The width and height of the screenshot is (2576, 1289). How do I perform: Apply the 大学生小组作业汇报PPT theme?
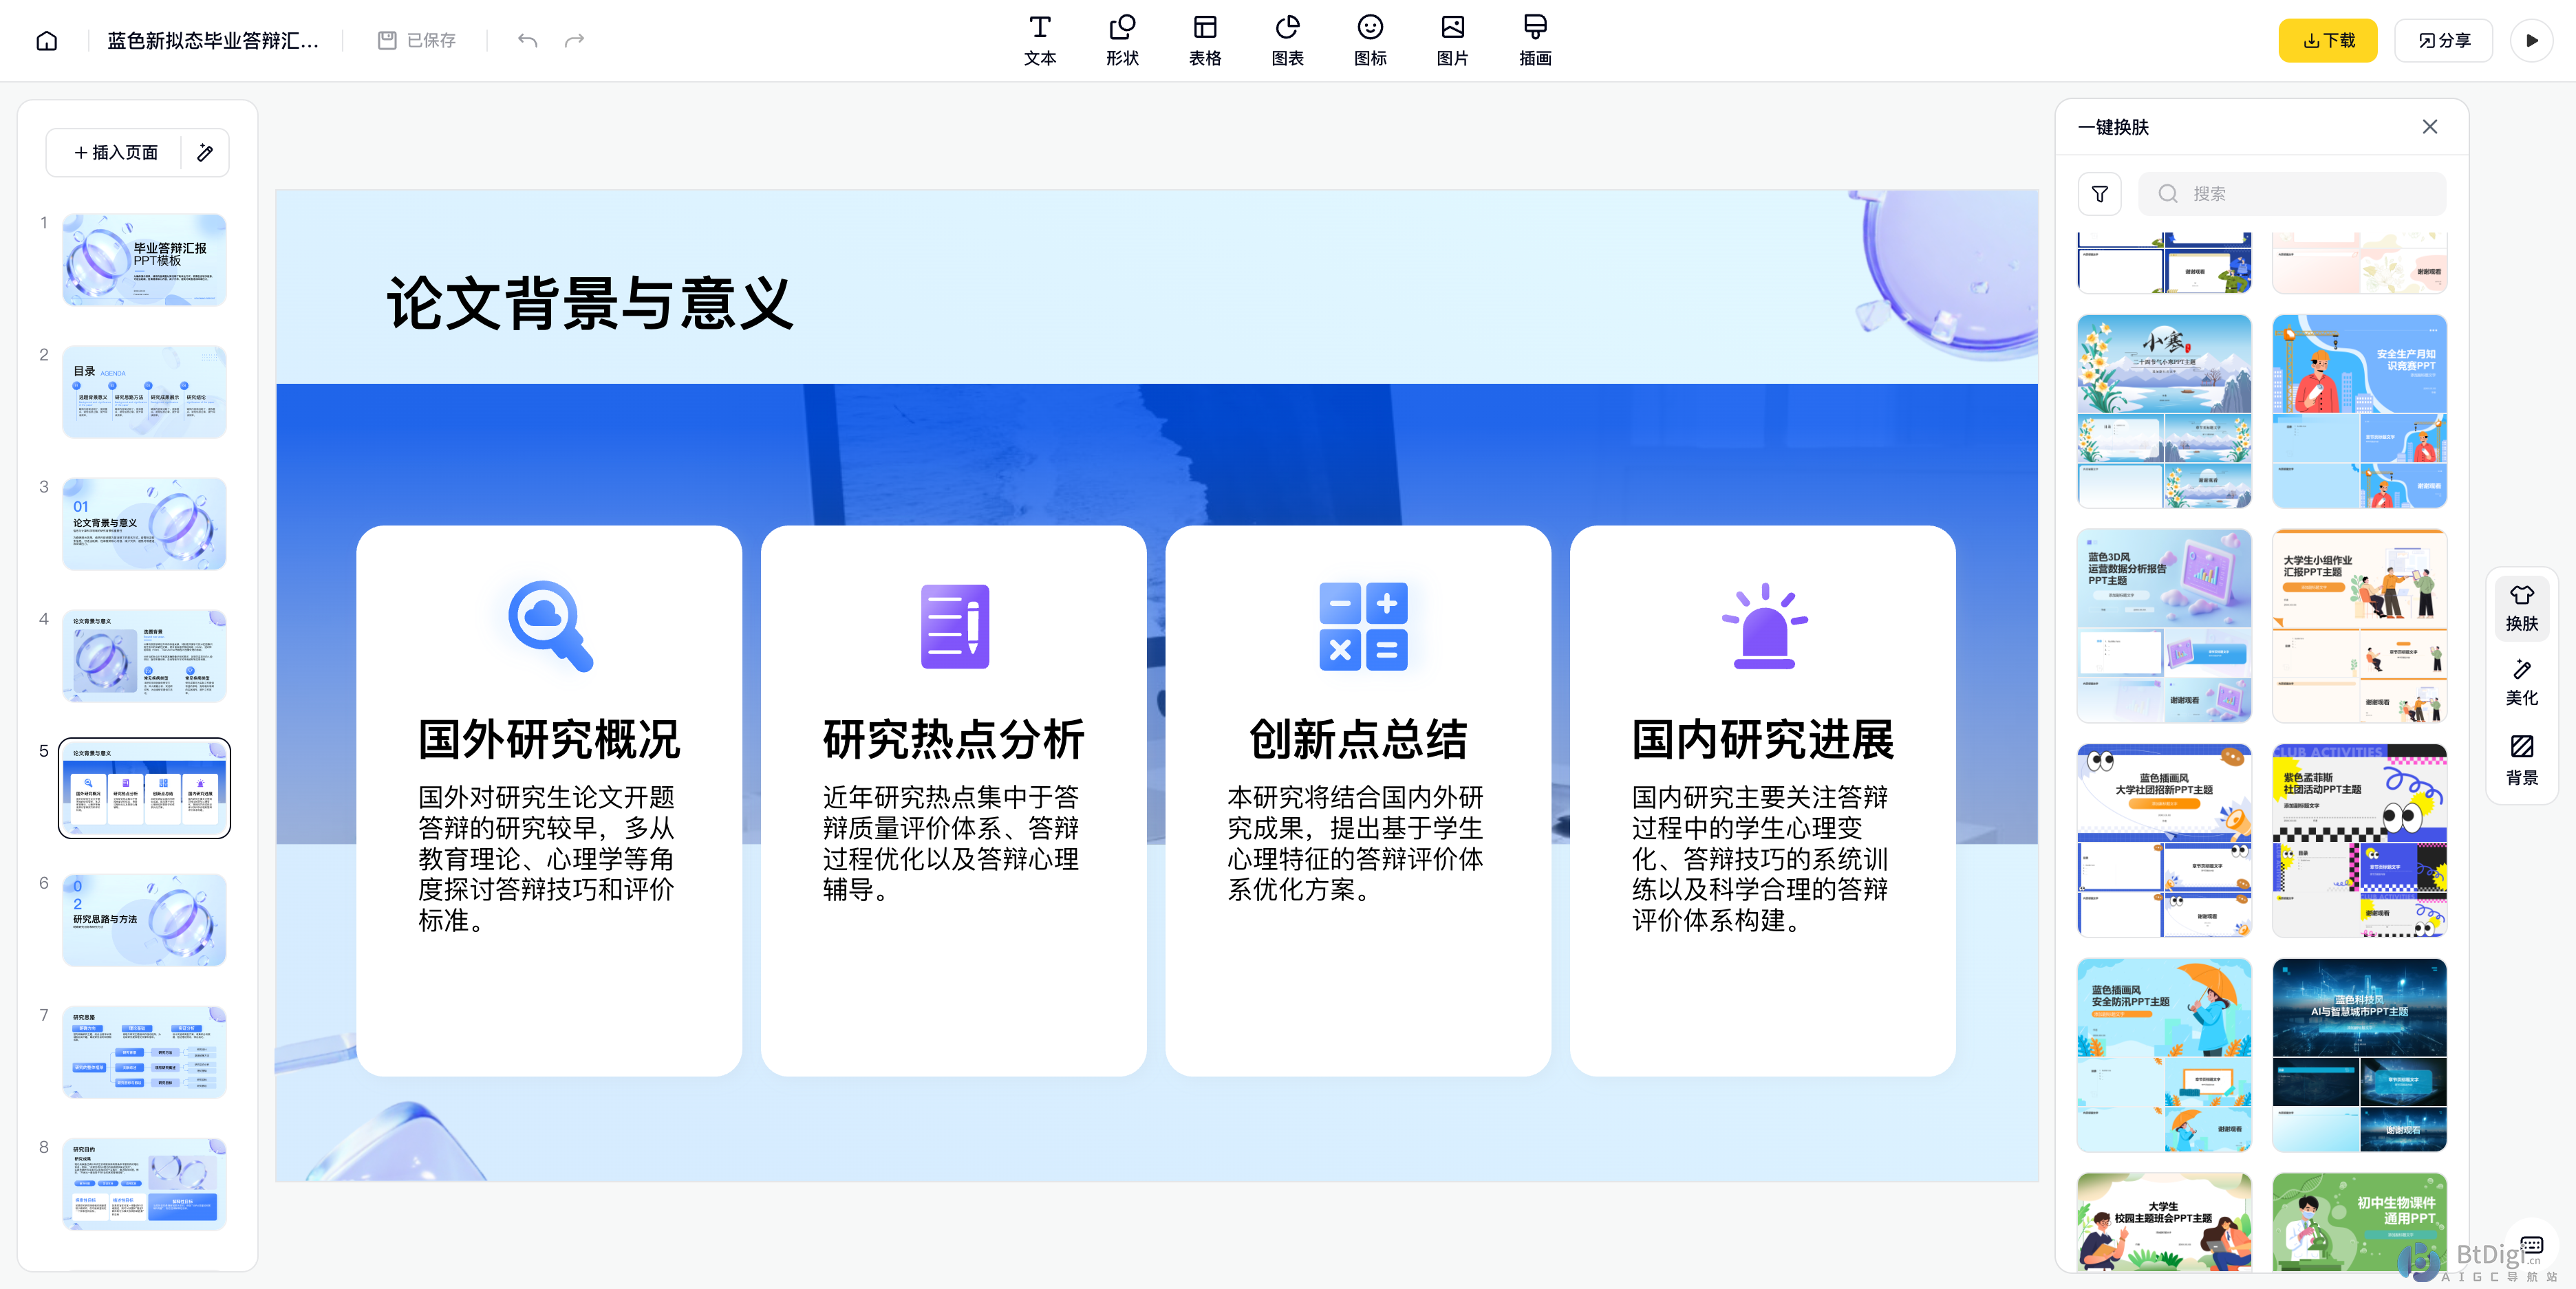tap(2359, 626)
